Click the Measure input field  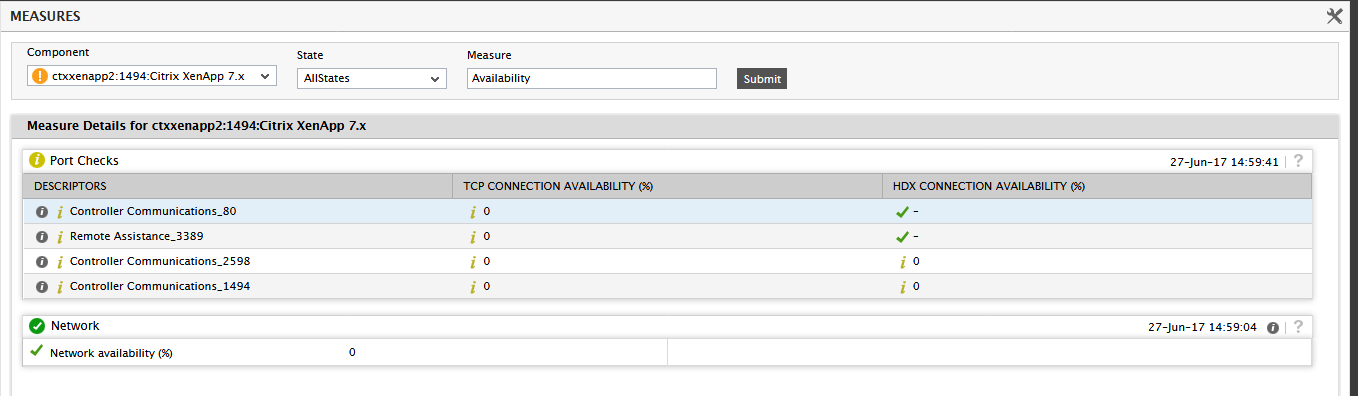592,78
